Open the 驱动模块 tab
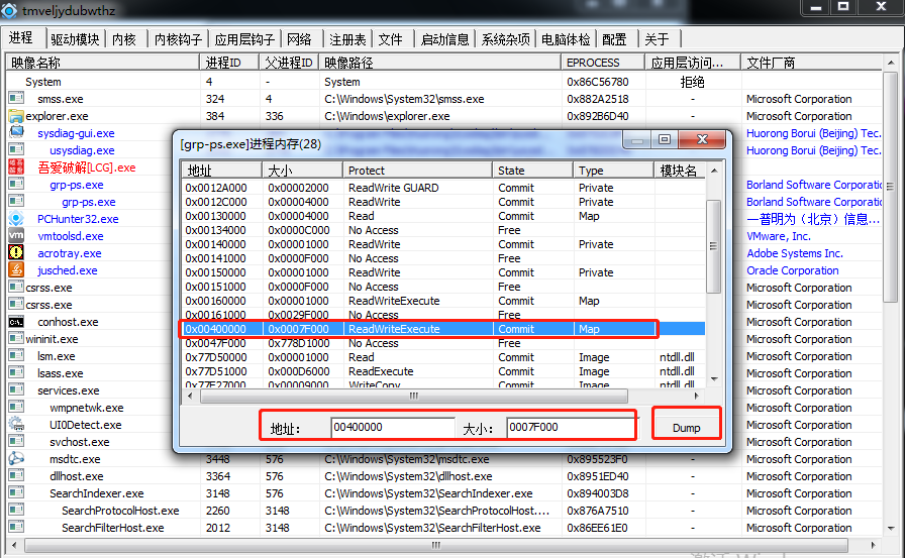This screenshot has height=558, width=905. click(75, 39)
